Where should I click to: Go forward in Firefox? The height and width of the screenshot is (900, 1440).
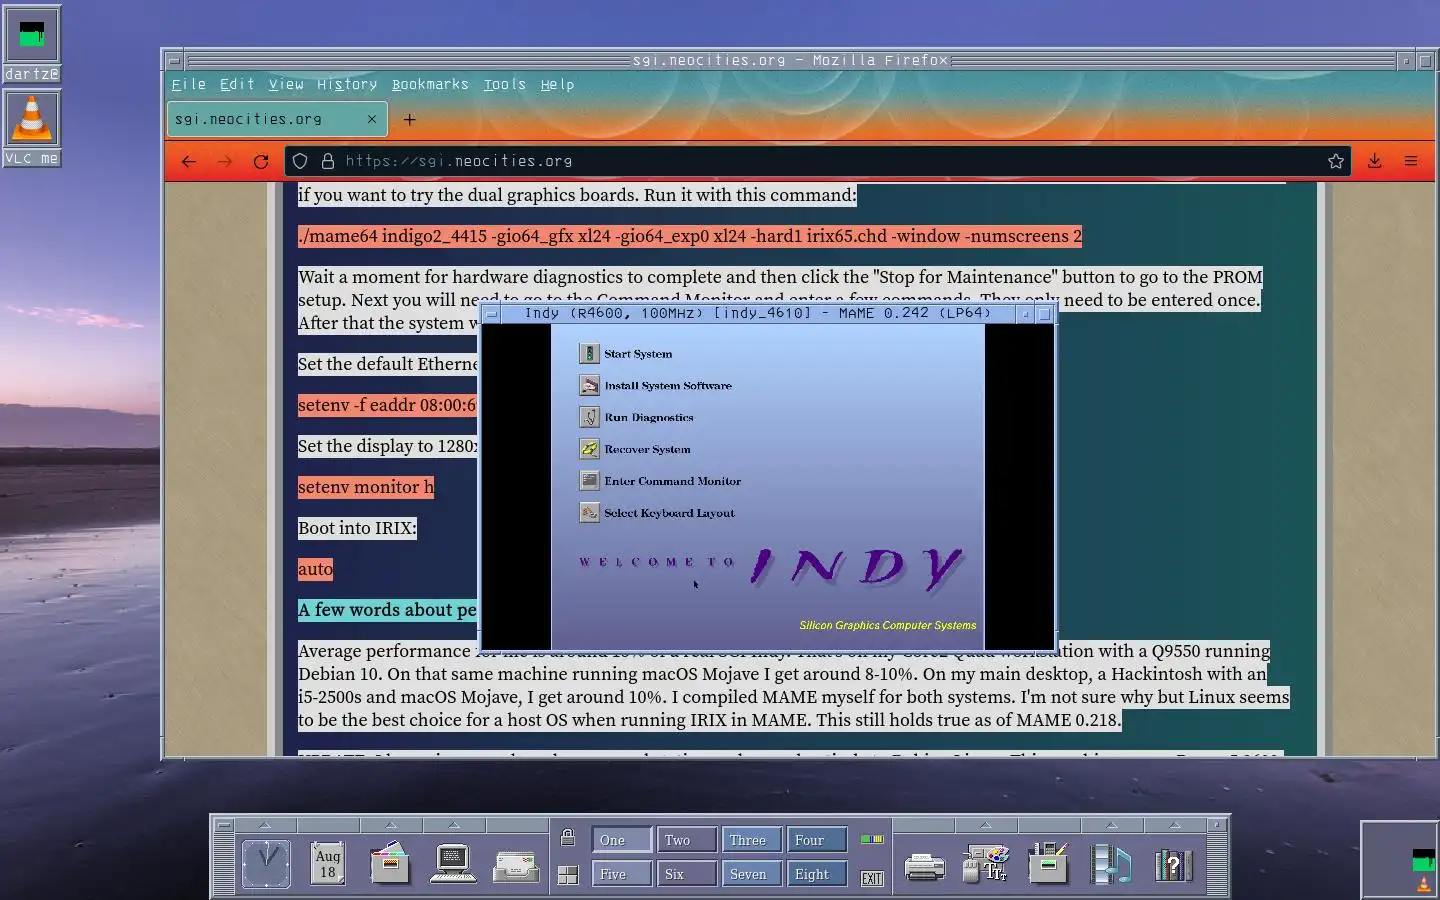coord(225,161)
